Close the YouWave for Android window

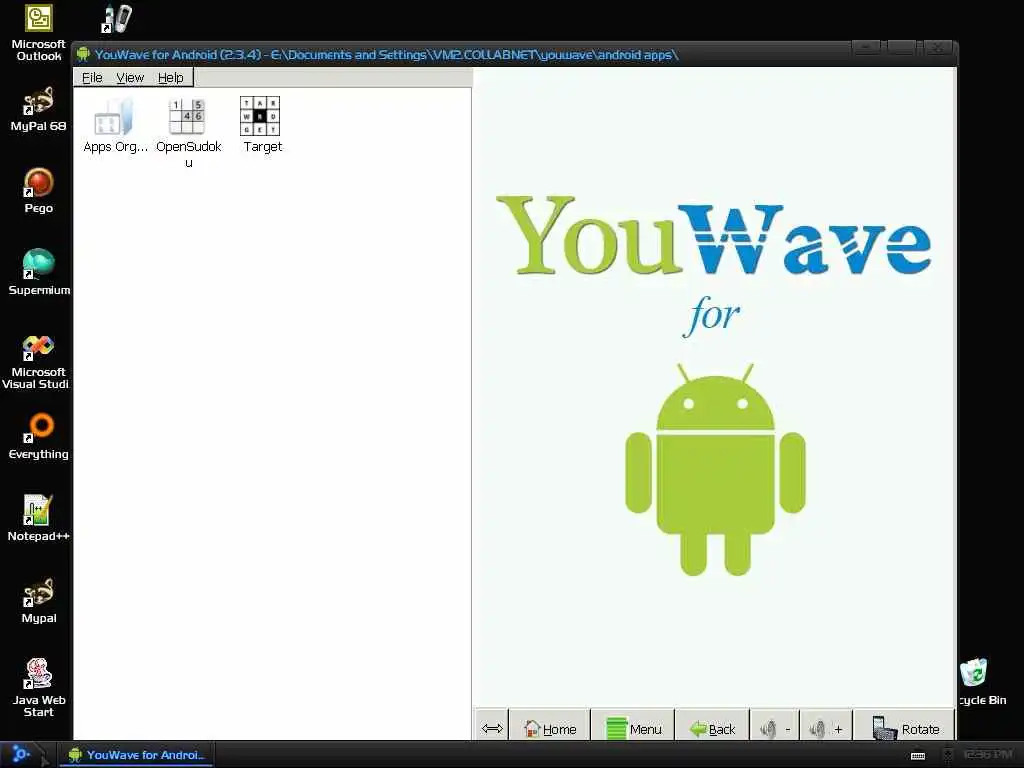point(938,48)
